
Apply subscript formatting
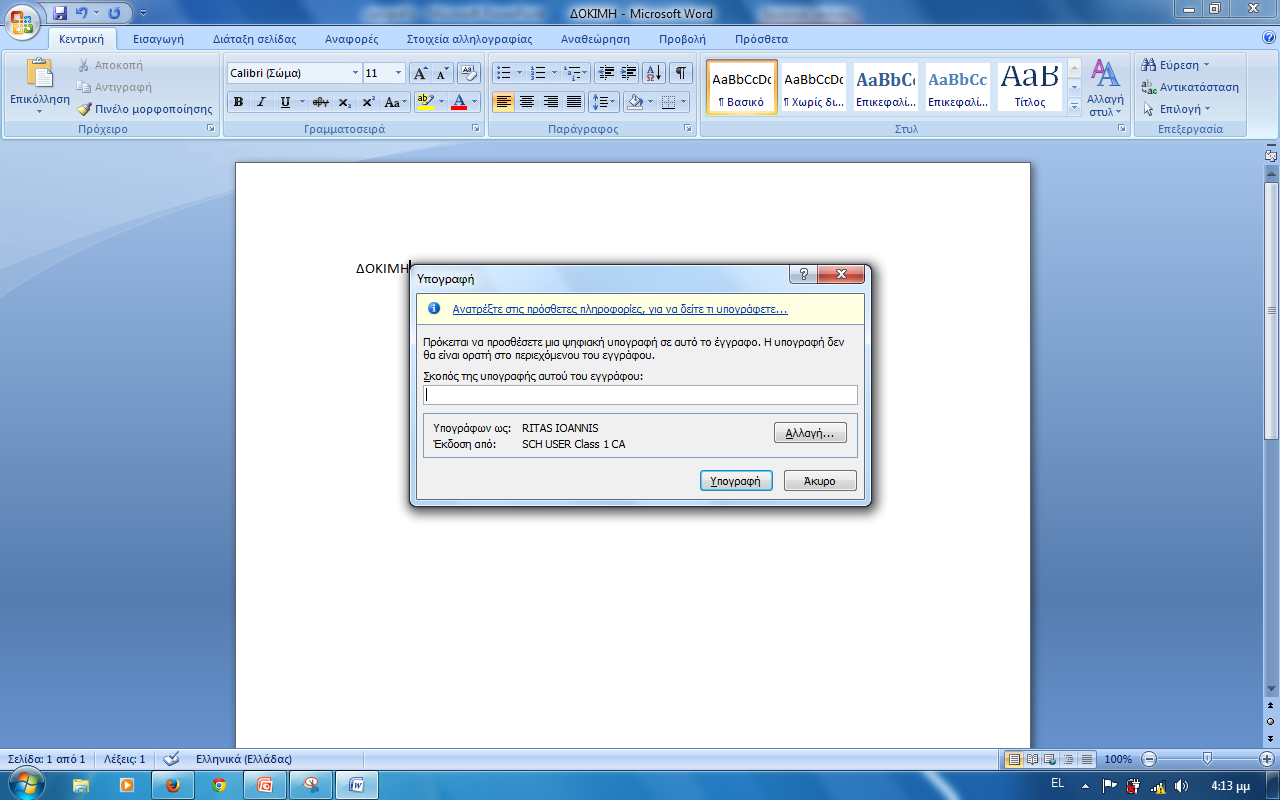344,102
